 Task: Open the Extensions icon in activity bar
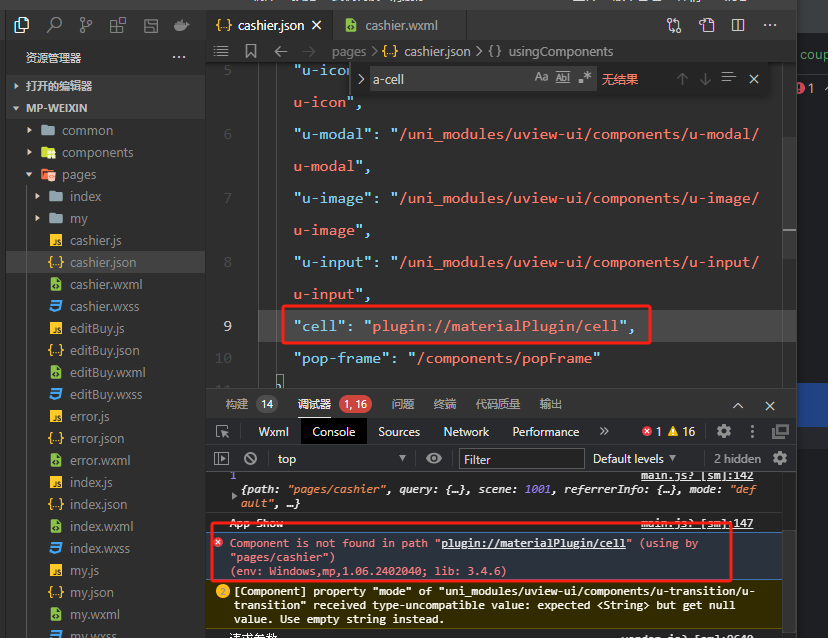[118, 25]
